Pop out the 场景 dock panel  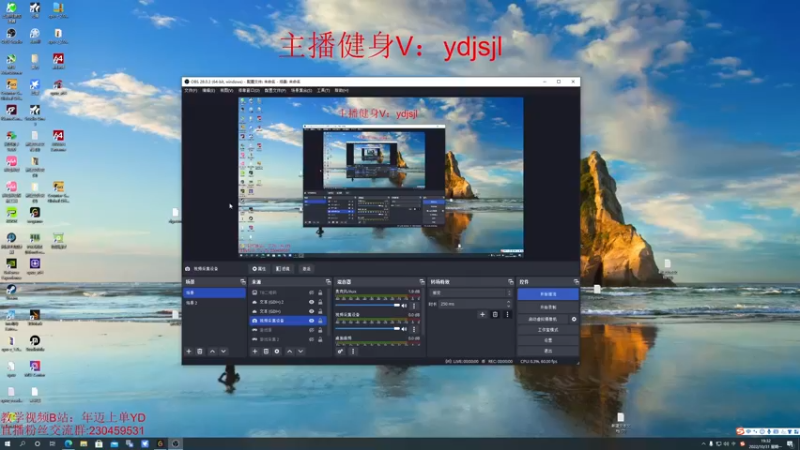243,282
